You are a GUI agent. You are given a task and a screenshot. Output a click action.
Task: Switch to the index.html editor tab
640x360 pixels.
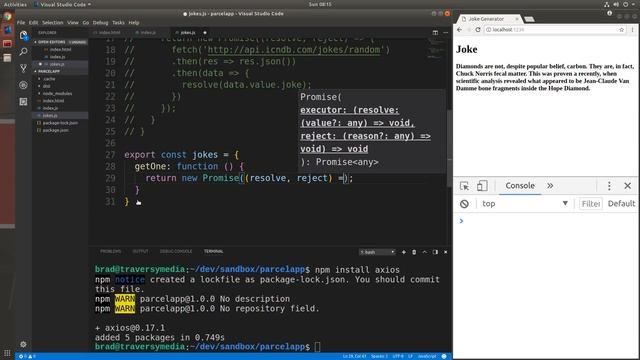click(109, 33)
